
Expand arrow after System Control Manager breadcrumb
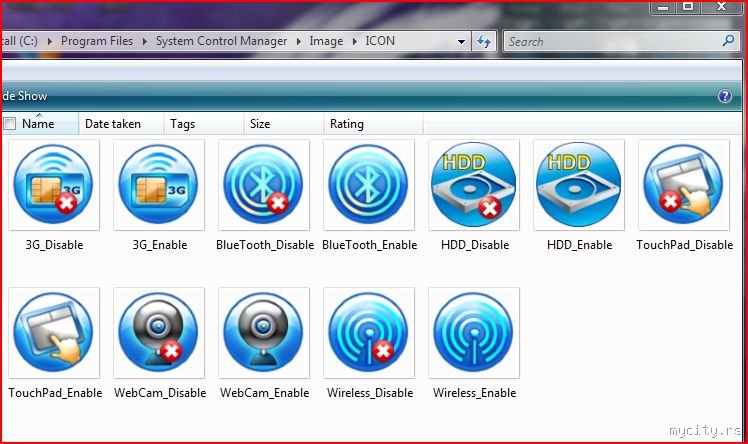point(299,41)
